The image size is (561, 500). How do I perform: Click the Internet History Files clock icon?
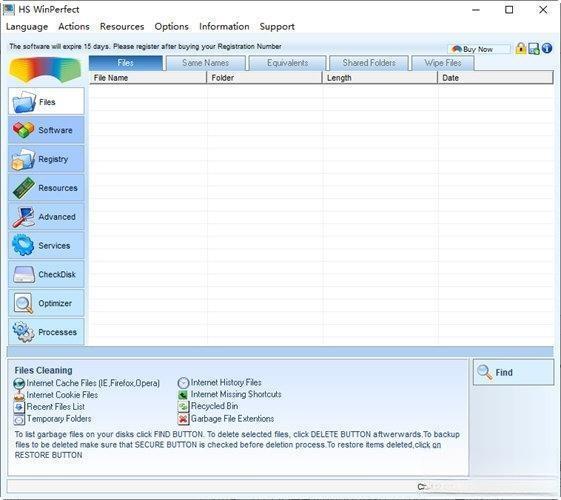point(183,383)
